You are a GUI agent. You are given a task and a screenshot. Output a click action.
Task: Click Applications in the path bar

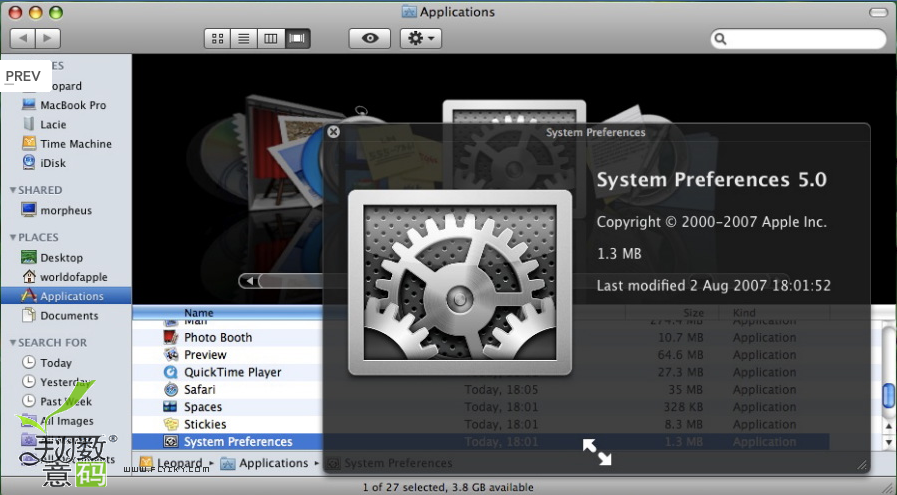point(264,463)
